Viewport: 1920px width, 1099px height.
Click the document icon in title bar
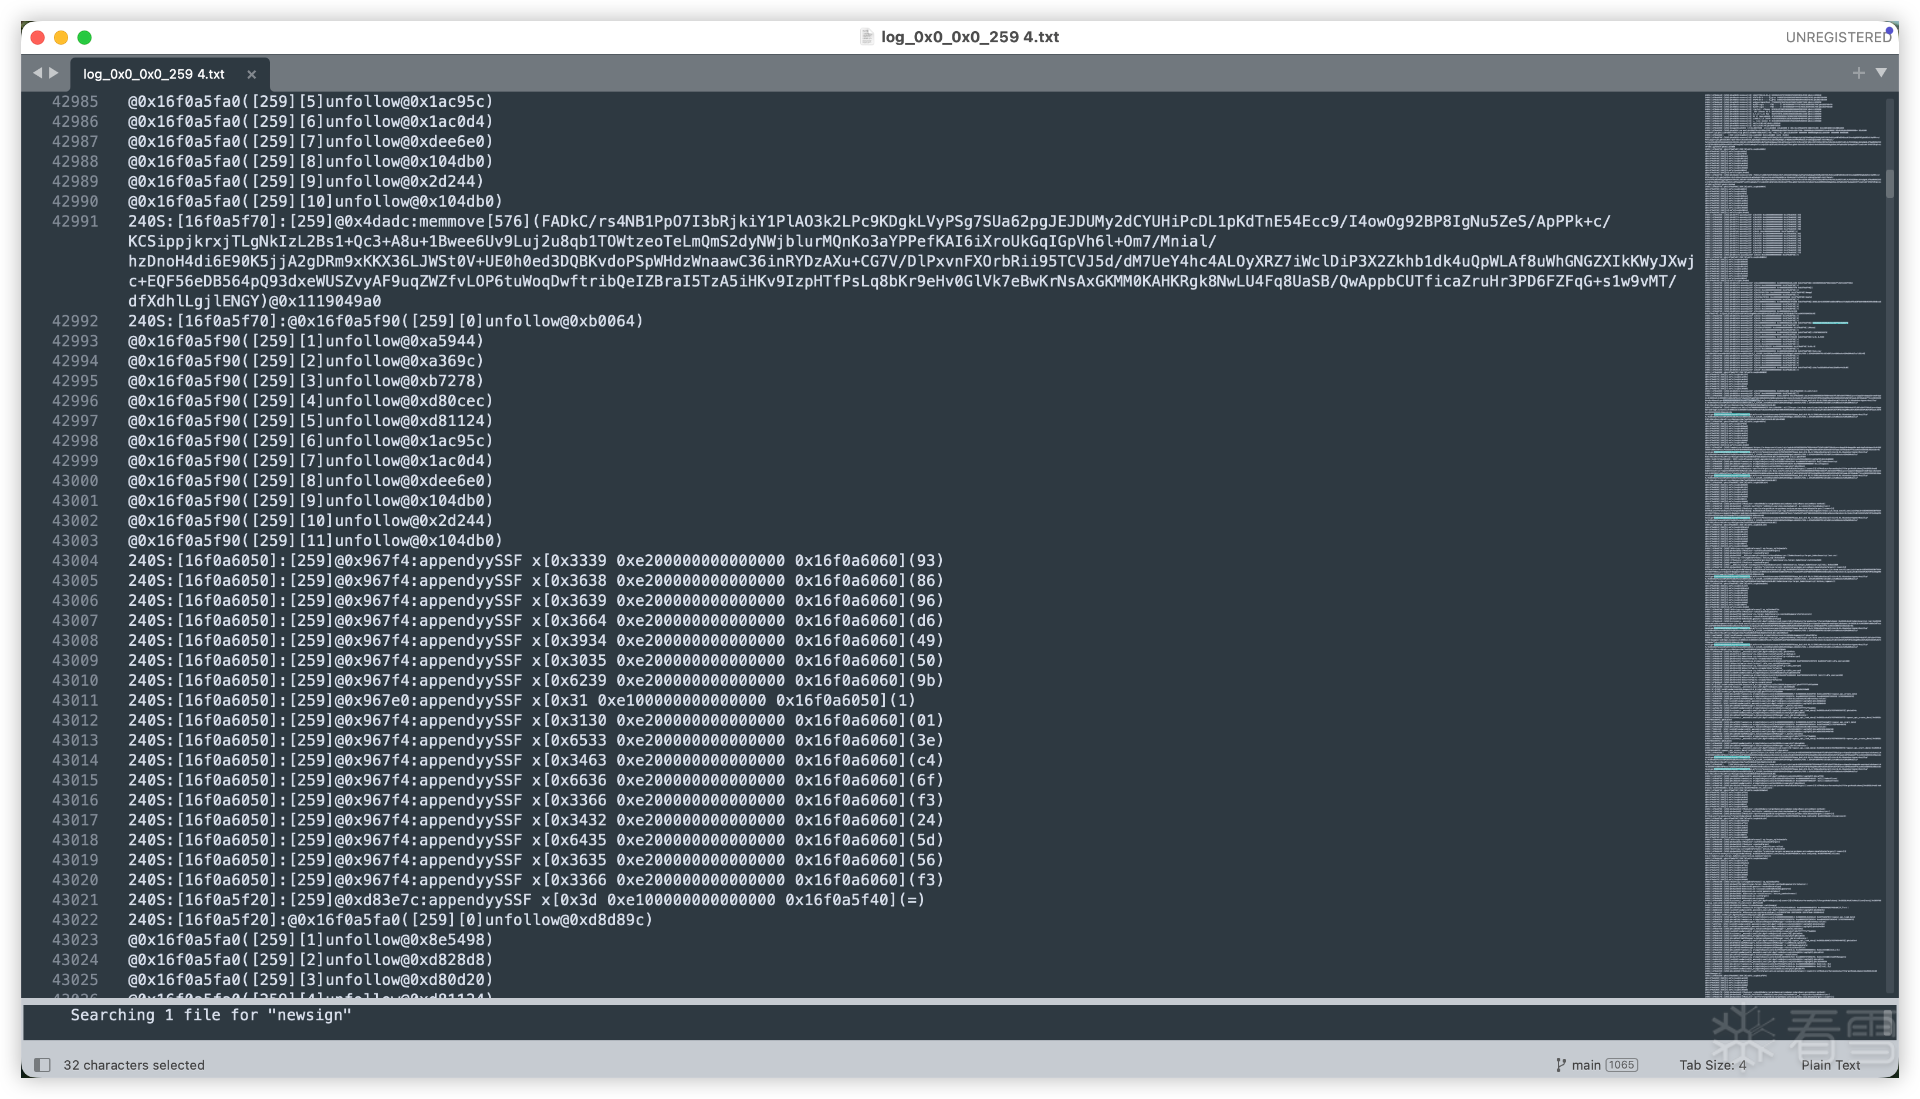(867, 37)
